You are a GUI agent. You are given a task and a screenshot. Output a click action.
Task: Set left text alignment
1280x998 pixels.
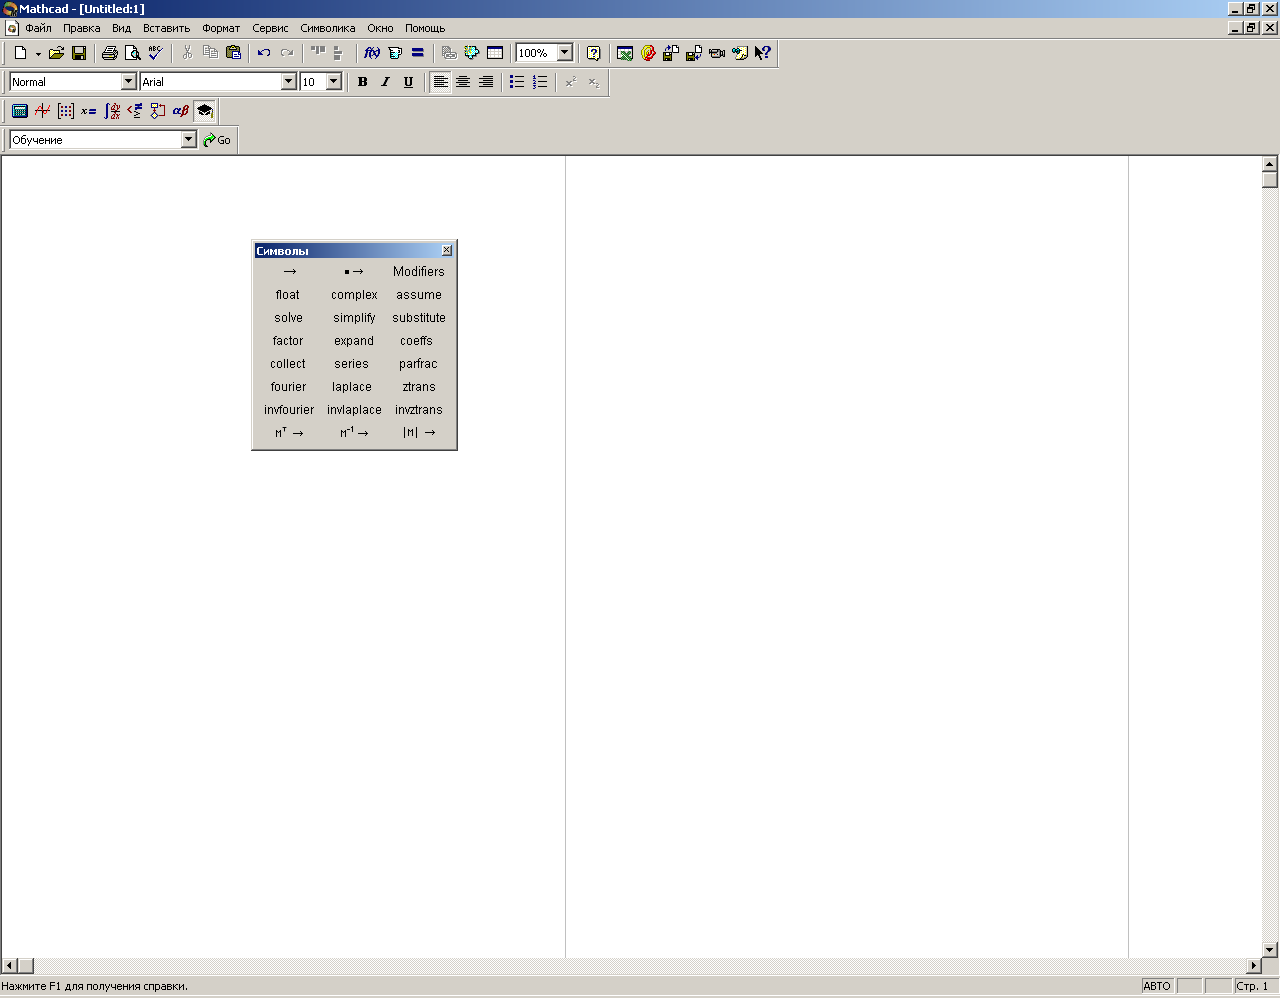440,82
